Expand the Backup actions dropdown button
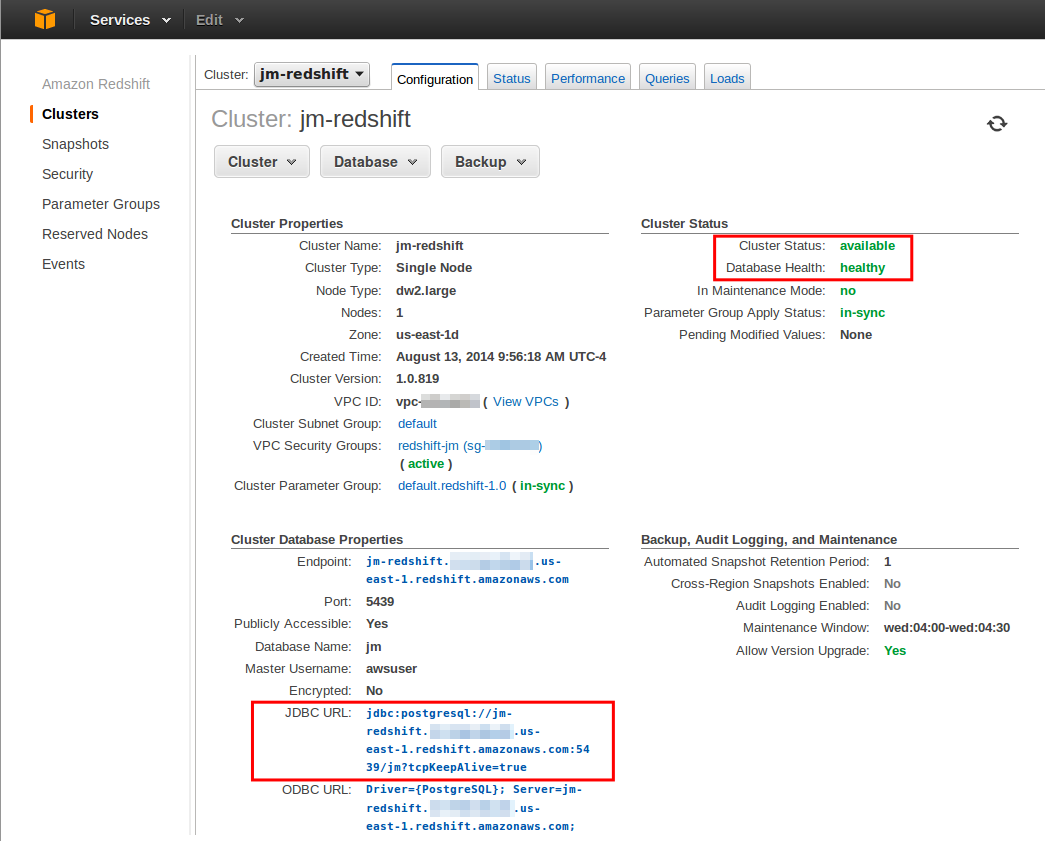This screenshot has height=841, width=1045. pos(490,162)
